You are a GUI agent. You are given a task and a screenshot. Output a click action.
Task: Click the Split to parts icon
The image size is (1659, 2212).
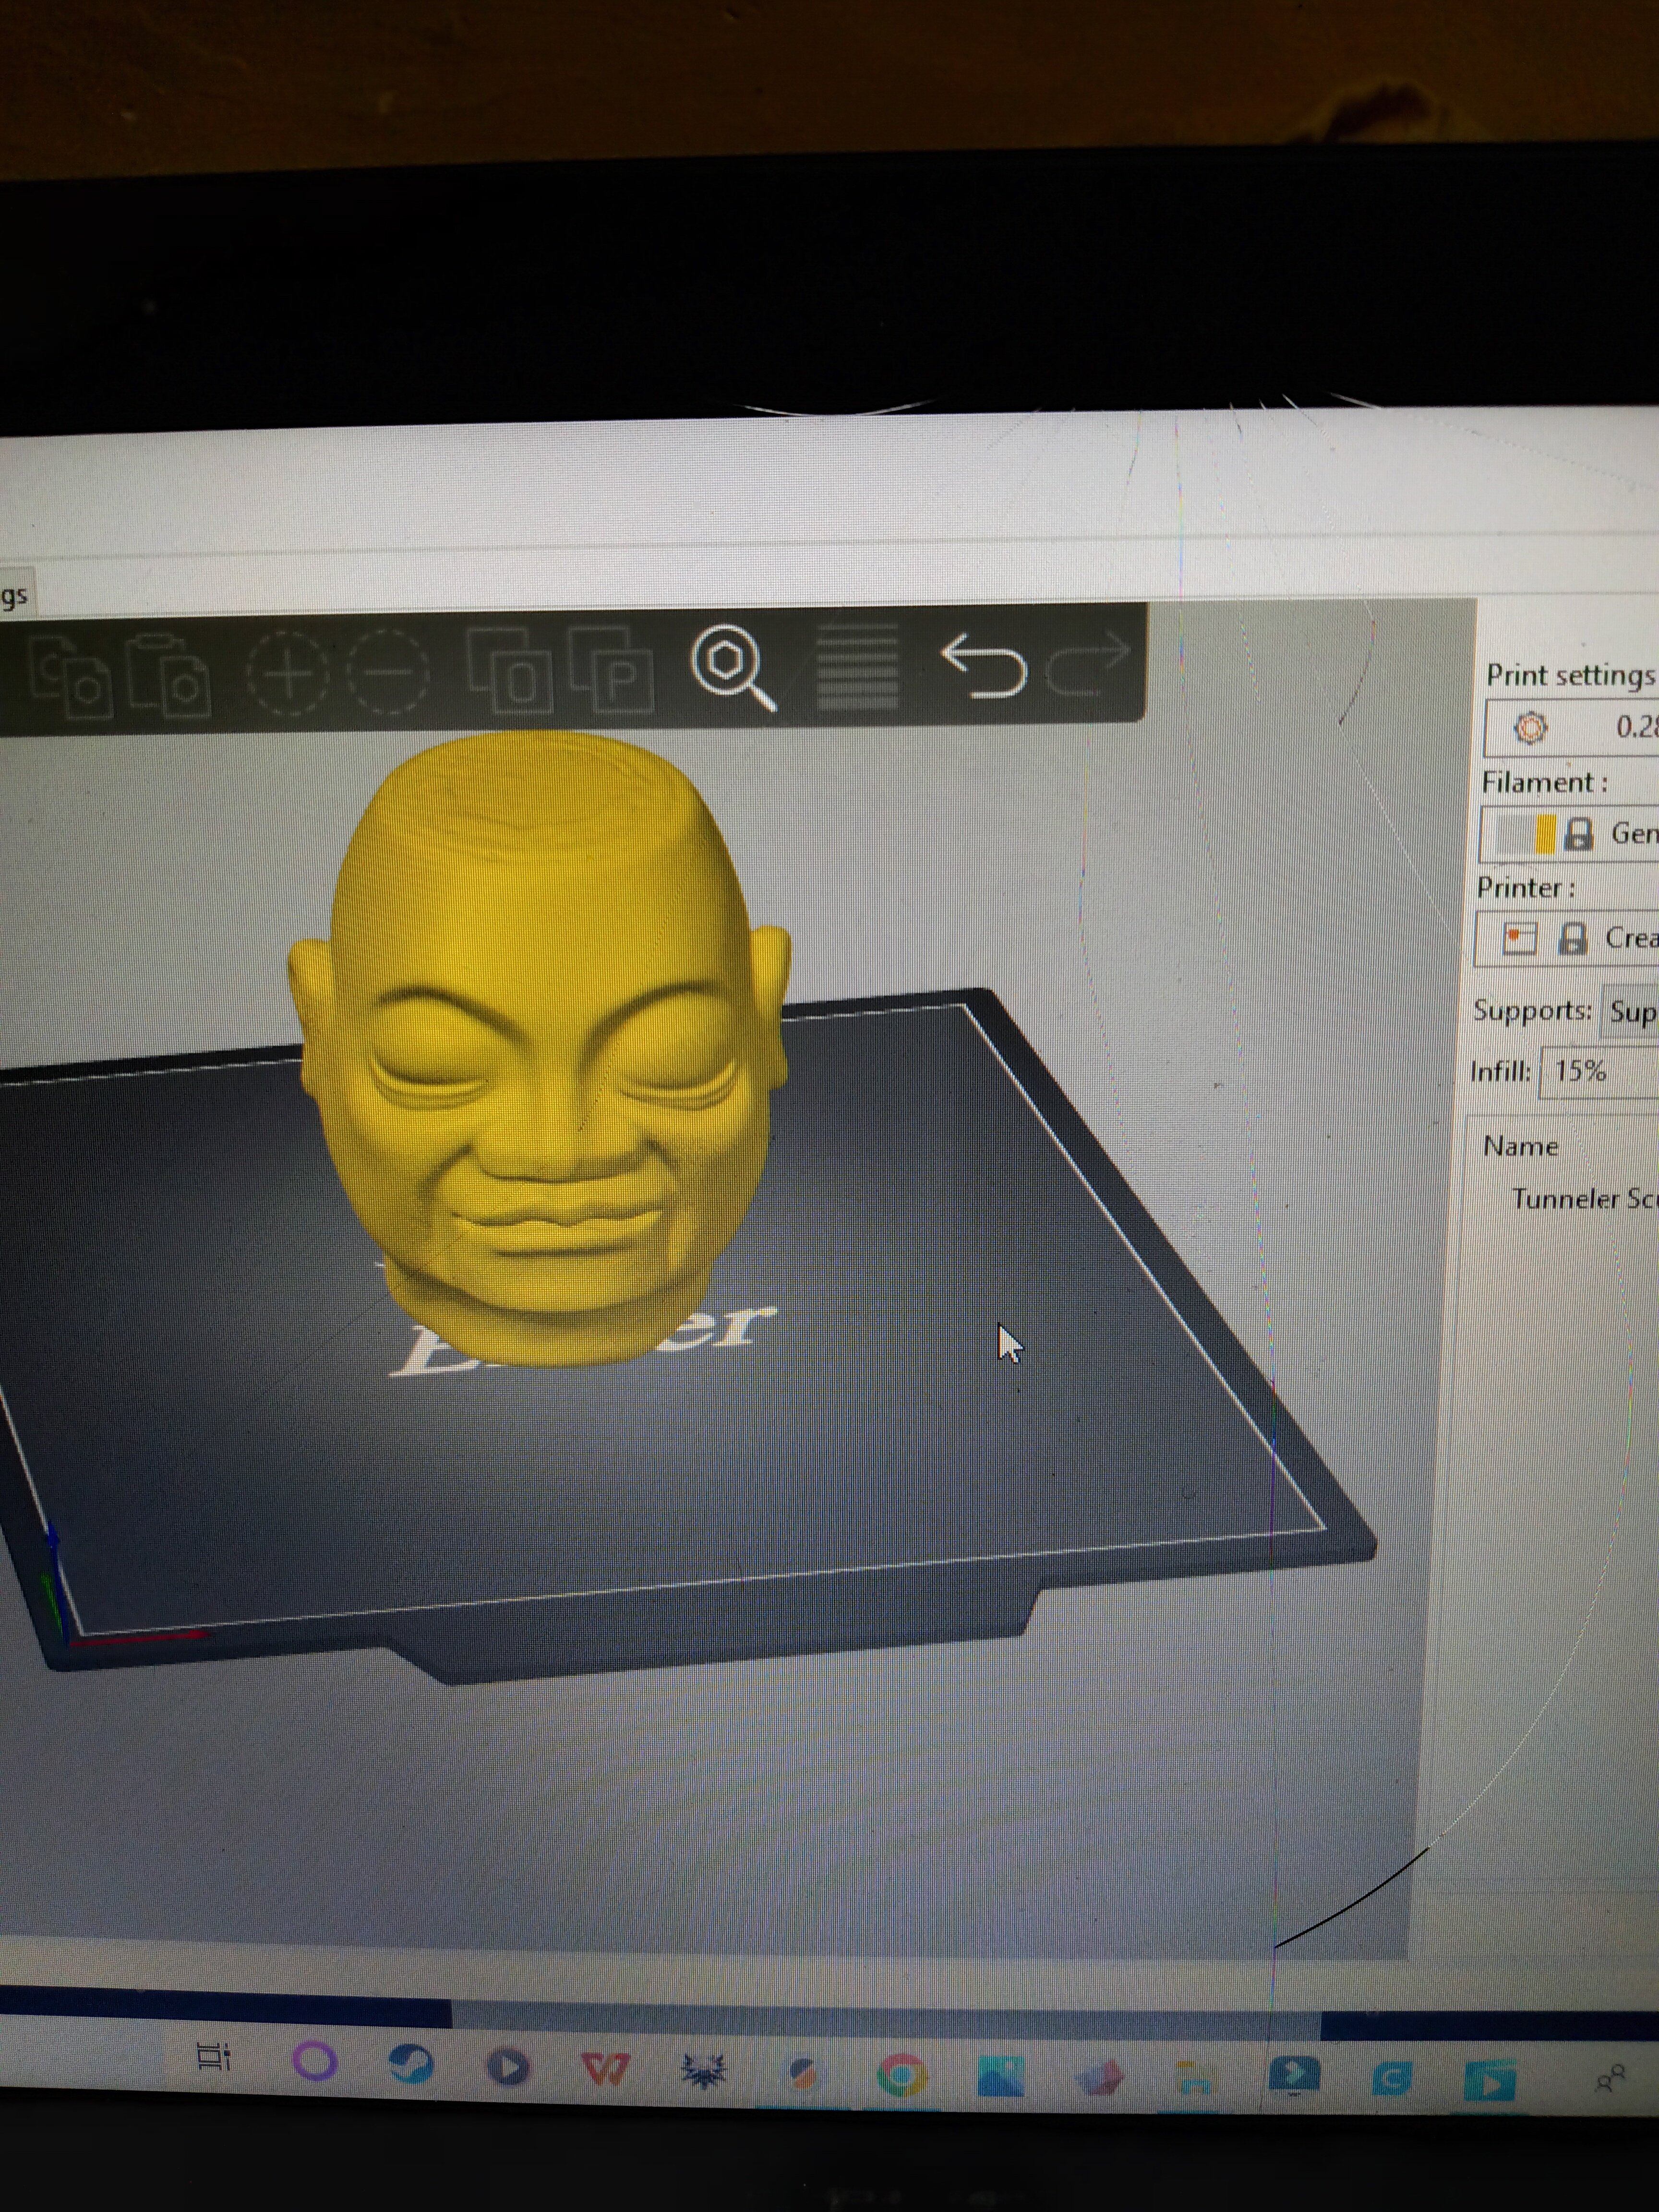[611, 669]
